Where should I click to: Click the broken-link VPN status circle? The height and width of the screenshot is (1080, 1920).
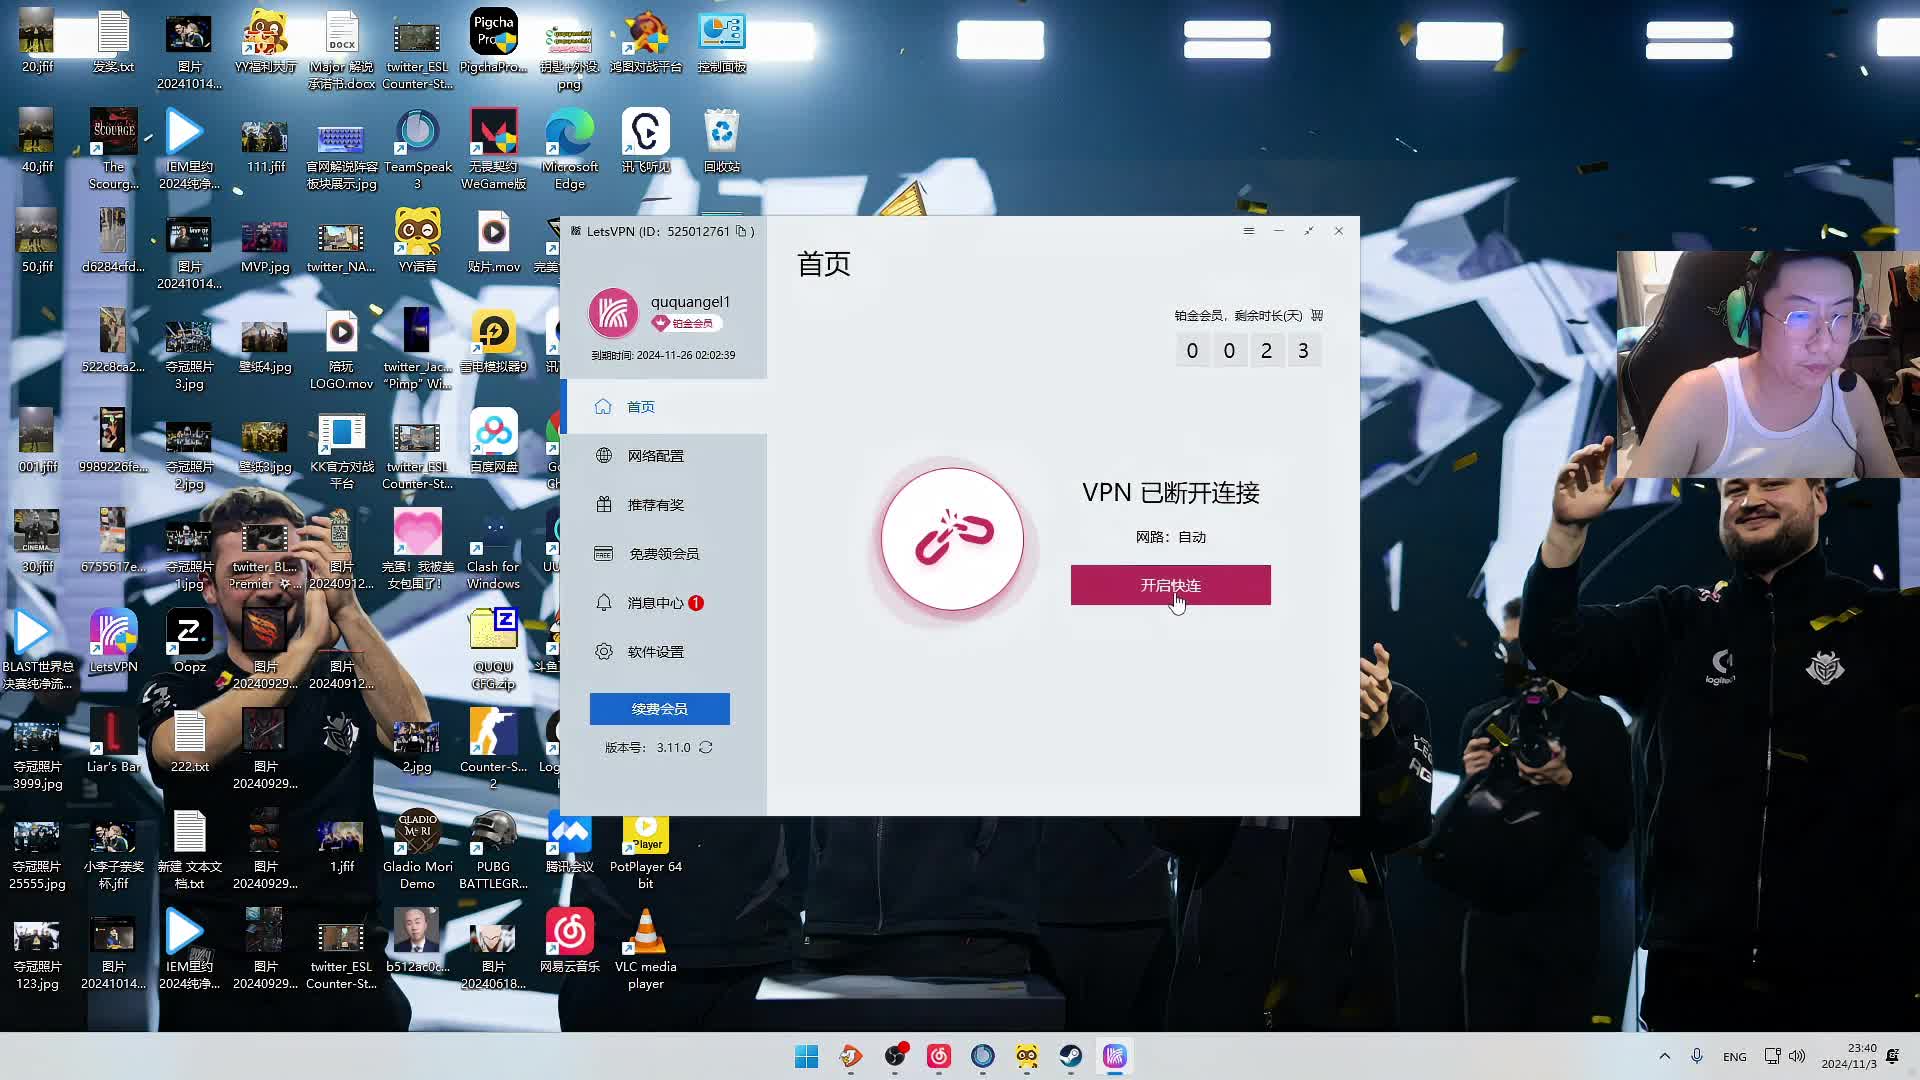point(952,539)
